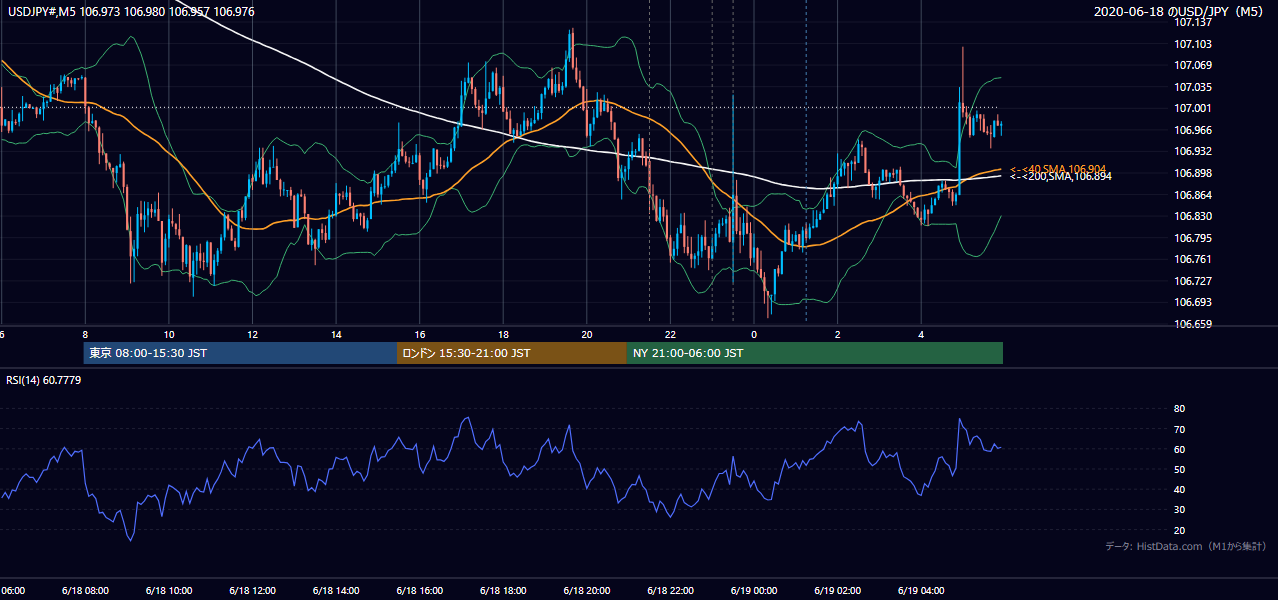Click RSI scale value 60

(1179, 449)
